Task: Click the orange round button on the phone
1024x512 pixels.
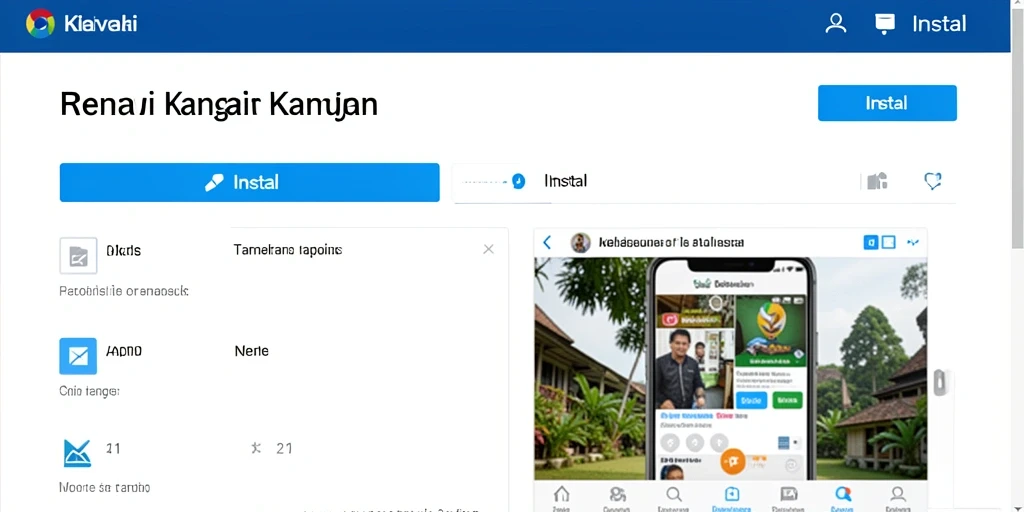Action: click(733, 462)
